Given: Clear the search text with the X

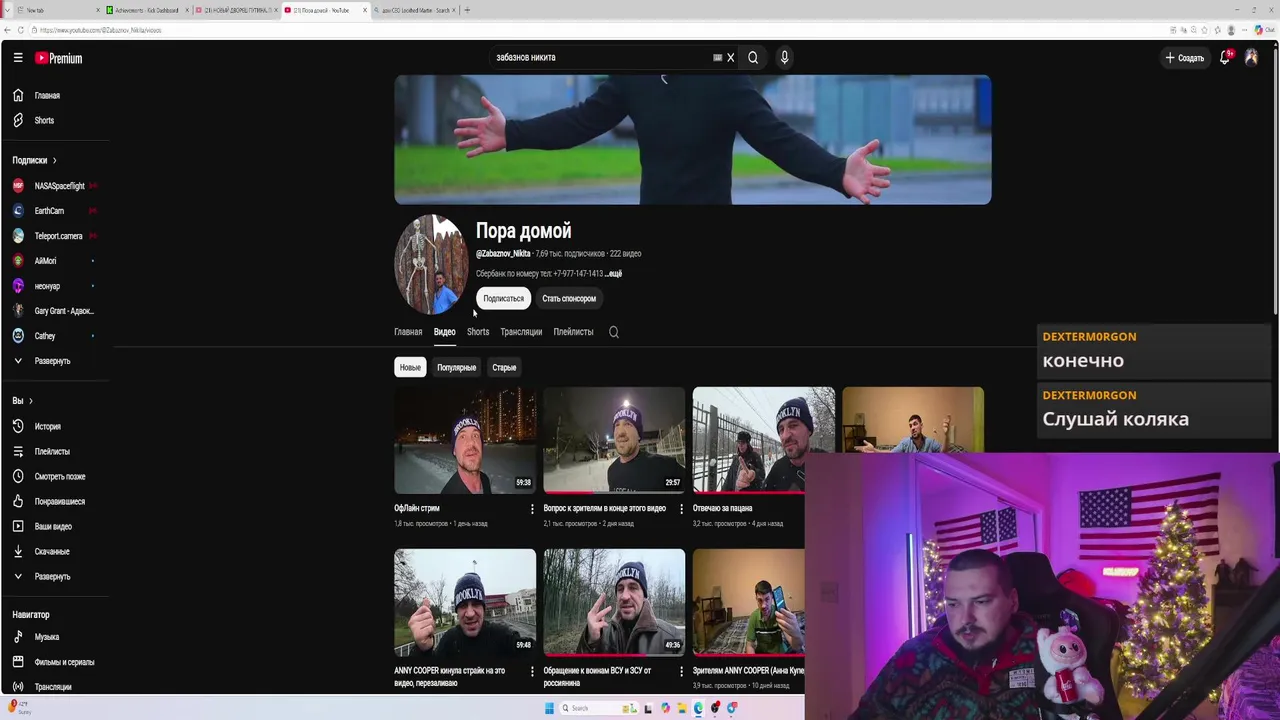Looking at the screenshot, I should point(731,57).
